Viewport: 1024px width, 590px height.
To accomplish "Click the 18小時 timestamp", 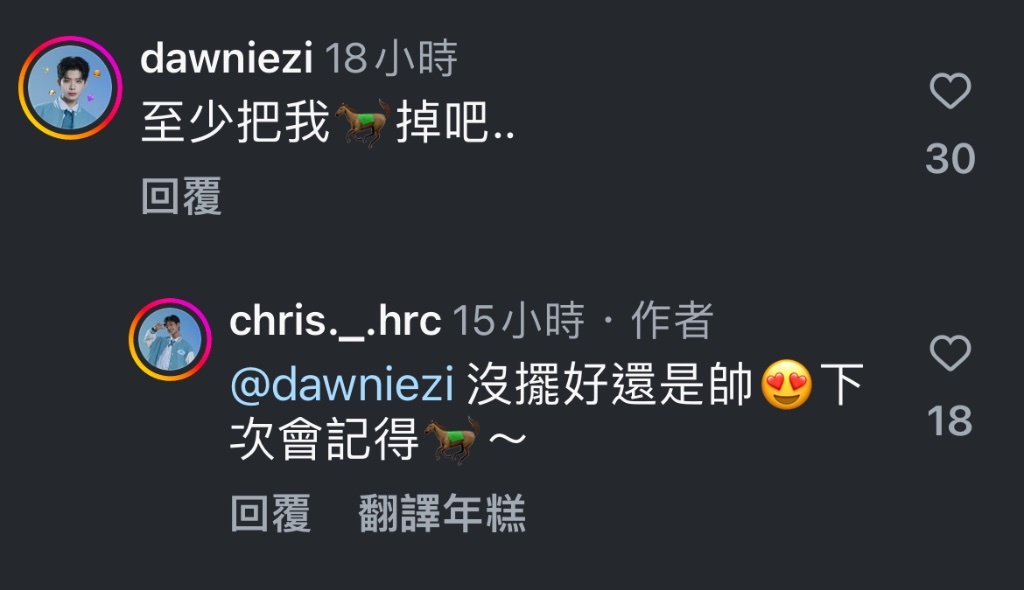I will pos(391,58).
